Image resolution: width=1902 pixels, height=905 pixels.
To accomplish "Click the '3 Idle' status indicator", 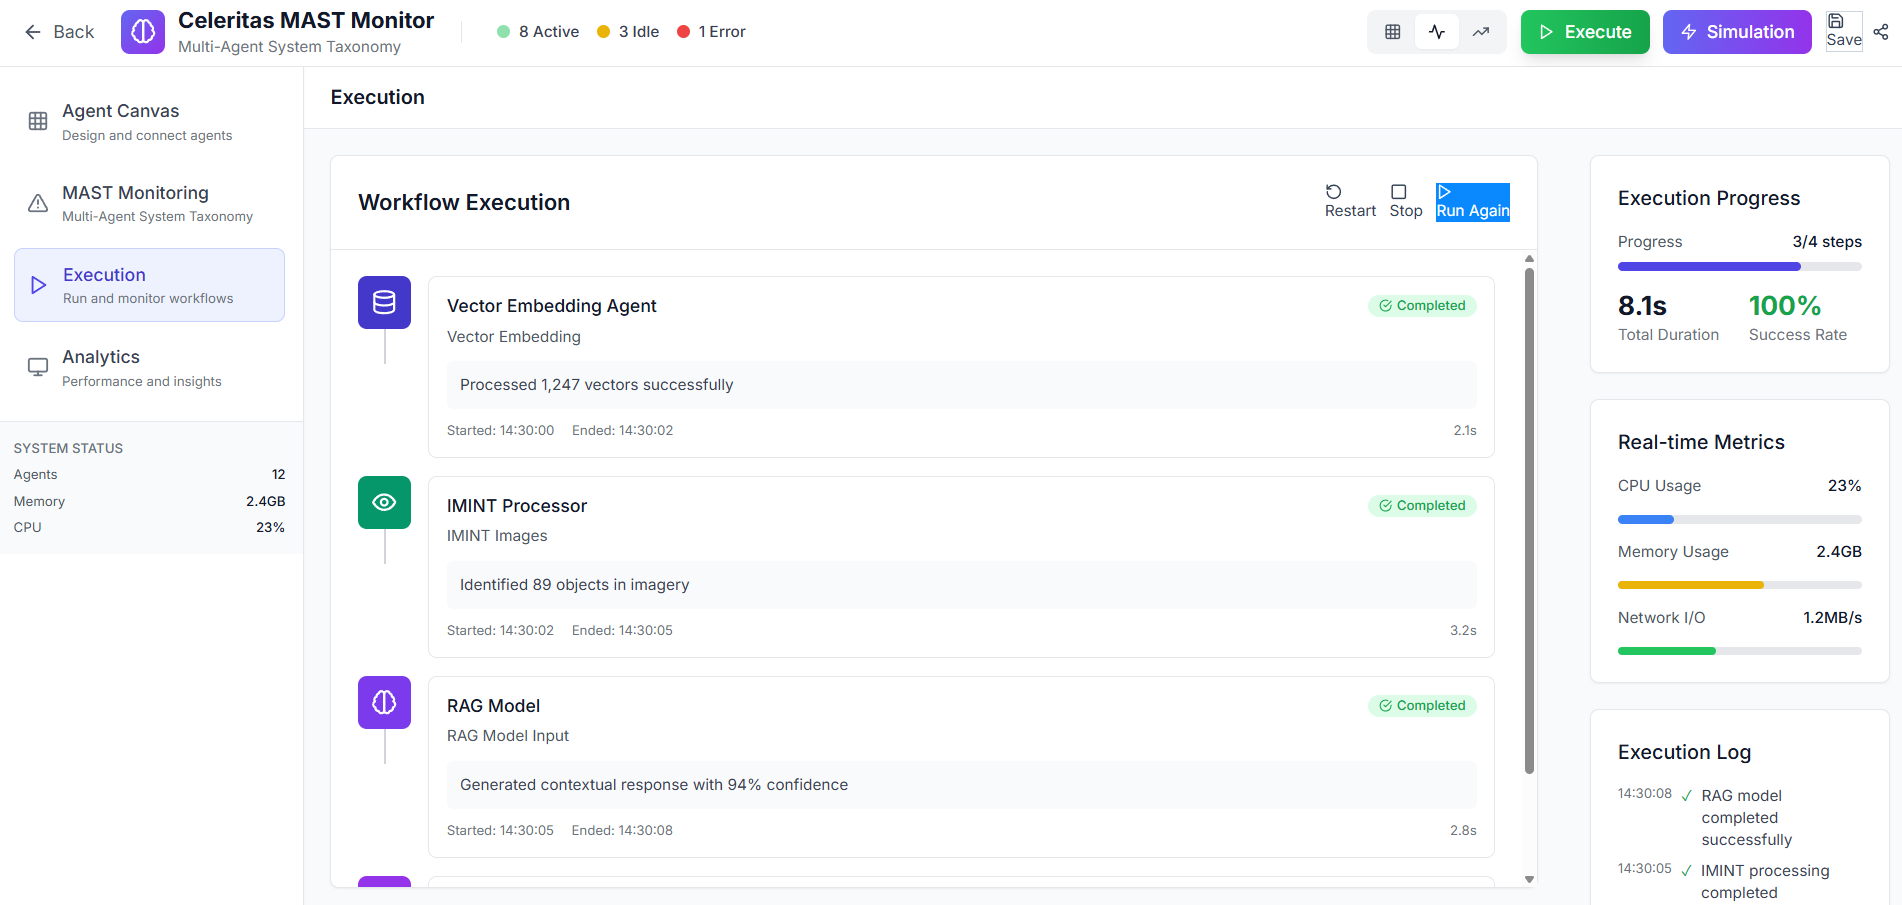I will [x=628, y=32].
